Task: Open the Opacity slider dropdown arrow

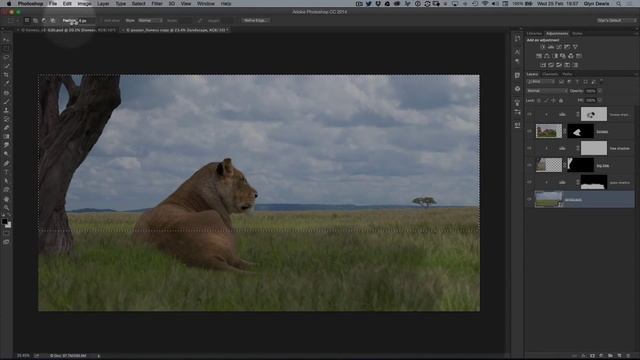Action: [x=600, y=91]
